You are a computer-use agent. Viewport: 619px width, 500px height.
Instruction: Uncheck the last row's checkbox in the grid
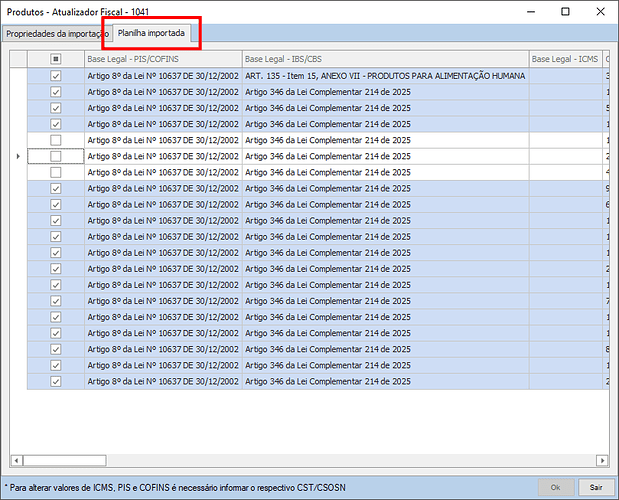[x=56, y=380]
